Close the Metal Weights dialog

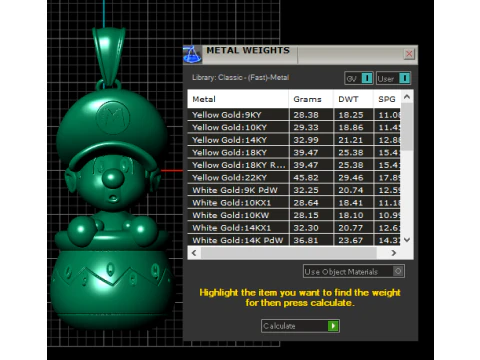[x=409, y=54]
